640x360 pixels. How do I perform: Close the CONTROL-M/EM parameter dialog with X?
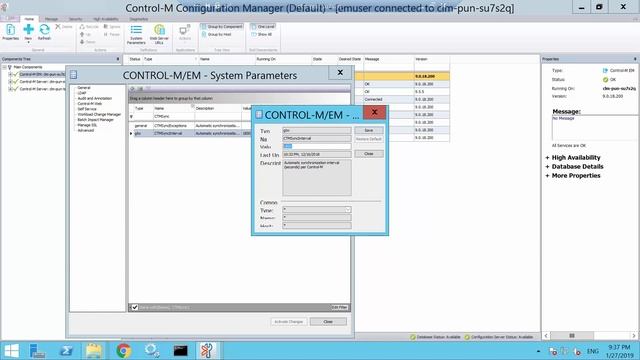[374, 112]
